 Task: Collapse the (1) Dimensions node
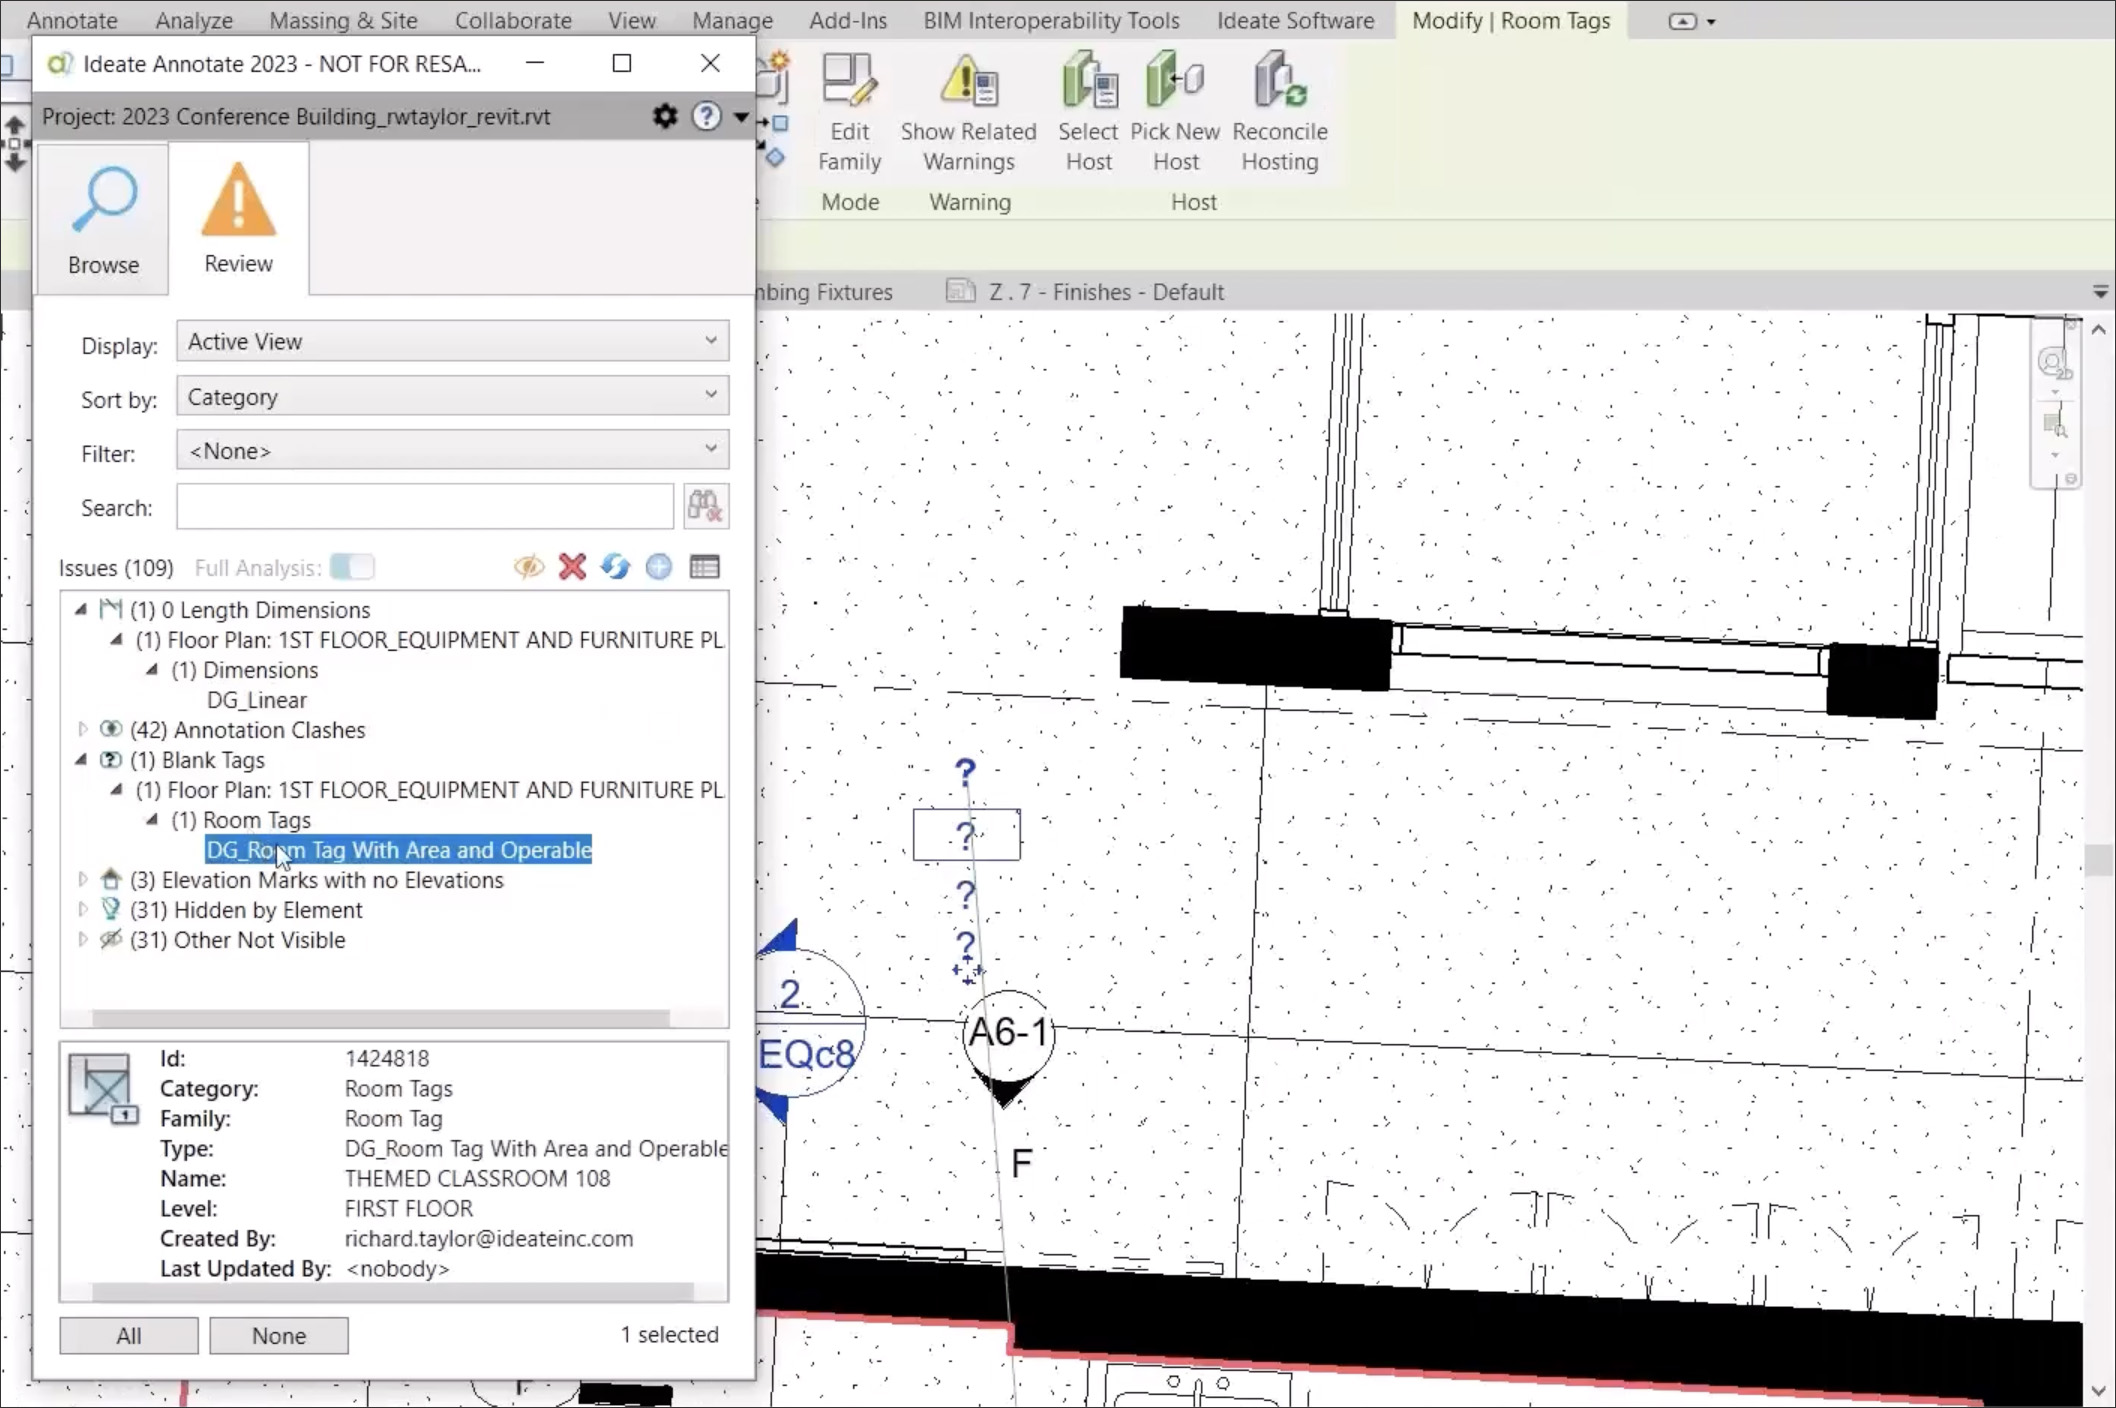[x=152, y=669]
